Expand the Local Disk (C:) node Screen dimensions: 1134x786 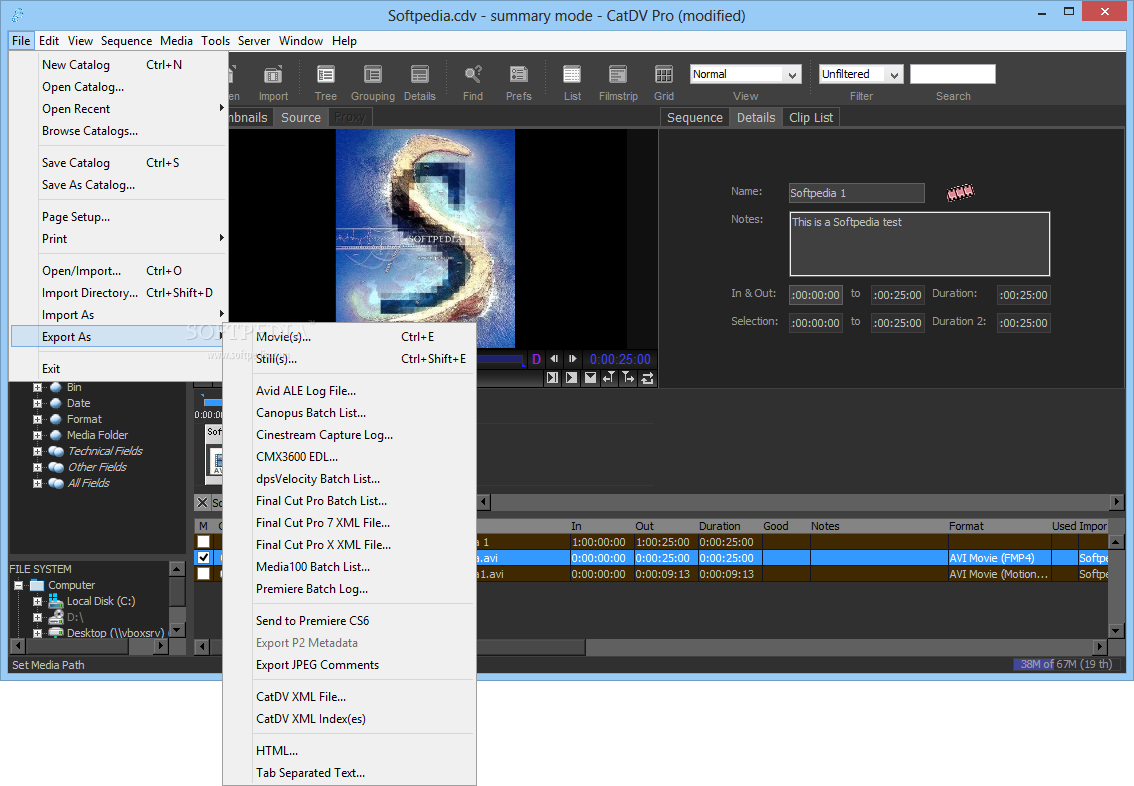[37, 601]
